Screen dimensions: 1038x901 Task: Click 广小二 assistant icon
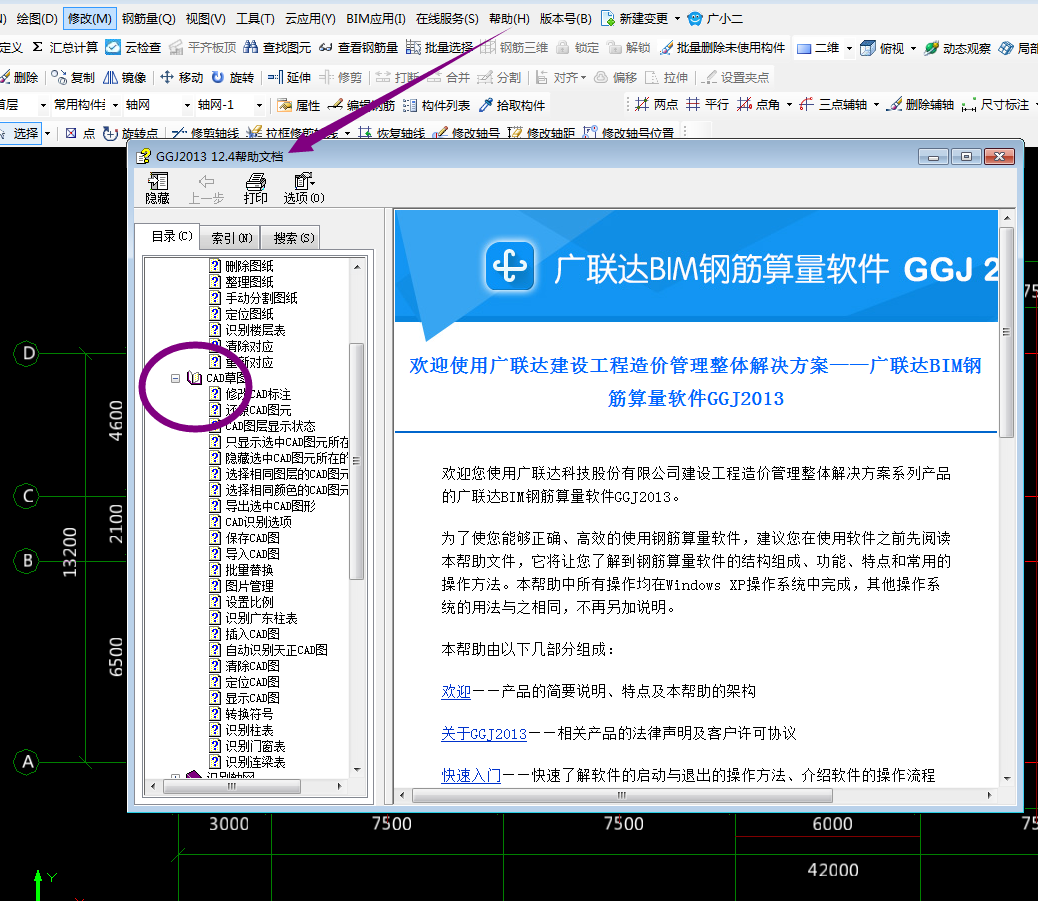tap(695, 19)
